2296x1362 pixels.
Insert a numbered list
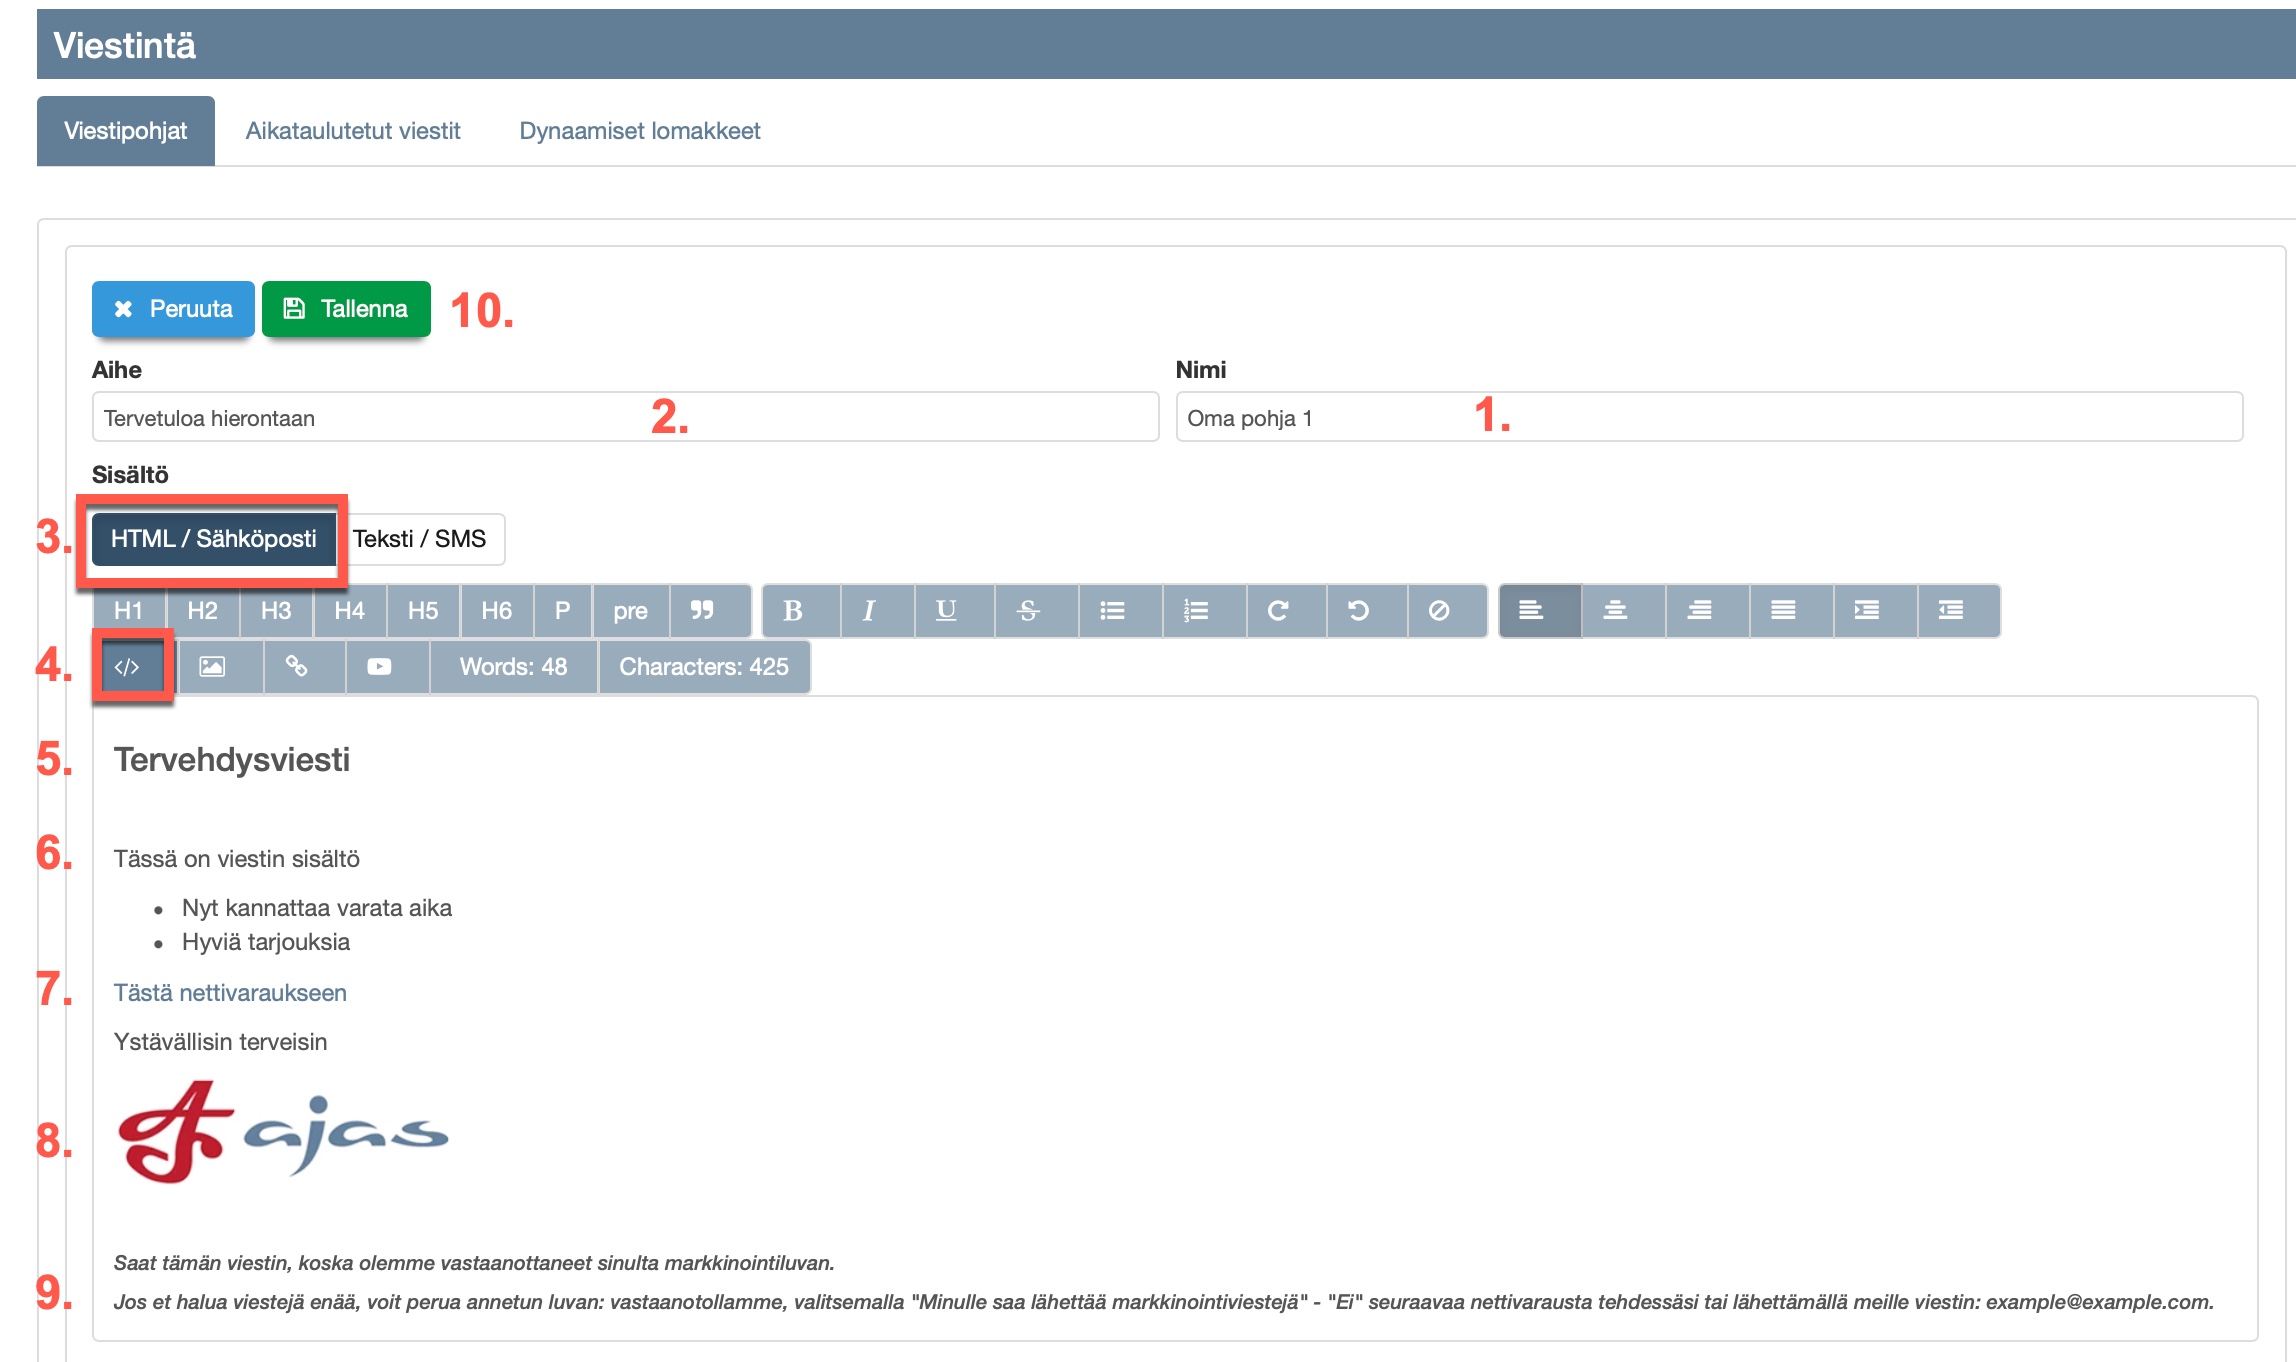[x=1196, y=611]
